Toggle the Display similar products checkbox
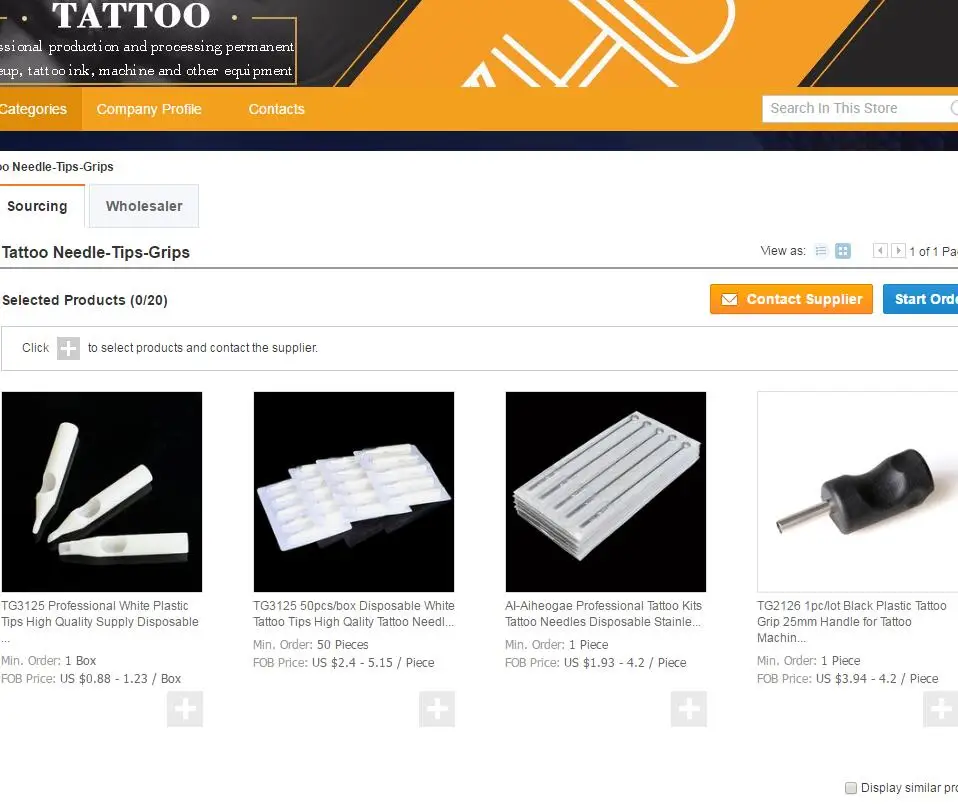The image size is (958, 807). click(x=850, y=787)
